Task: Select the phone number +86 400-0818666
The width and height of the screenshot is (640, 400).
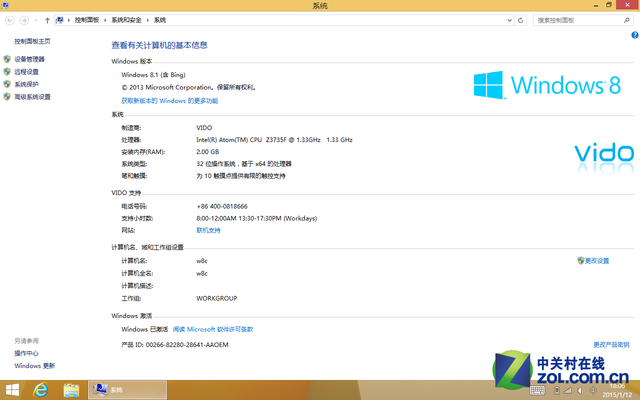Action: click(222, 207)
